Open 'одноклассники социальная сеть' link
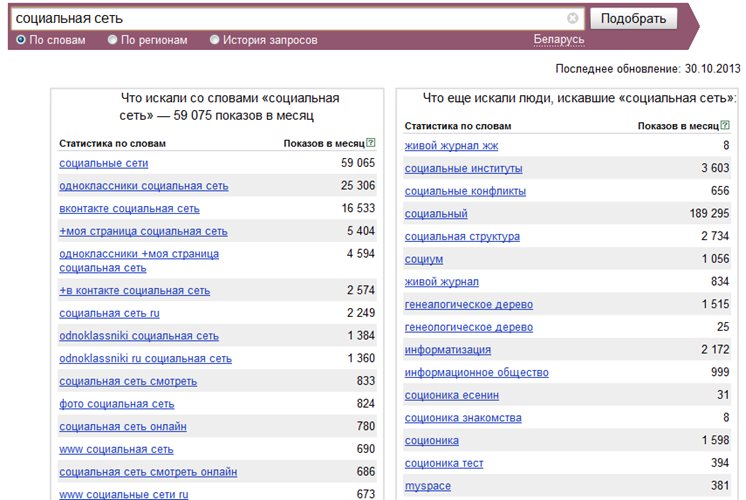The height and width of the screenshot is (500, 746). pos(144,186)
